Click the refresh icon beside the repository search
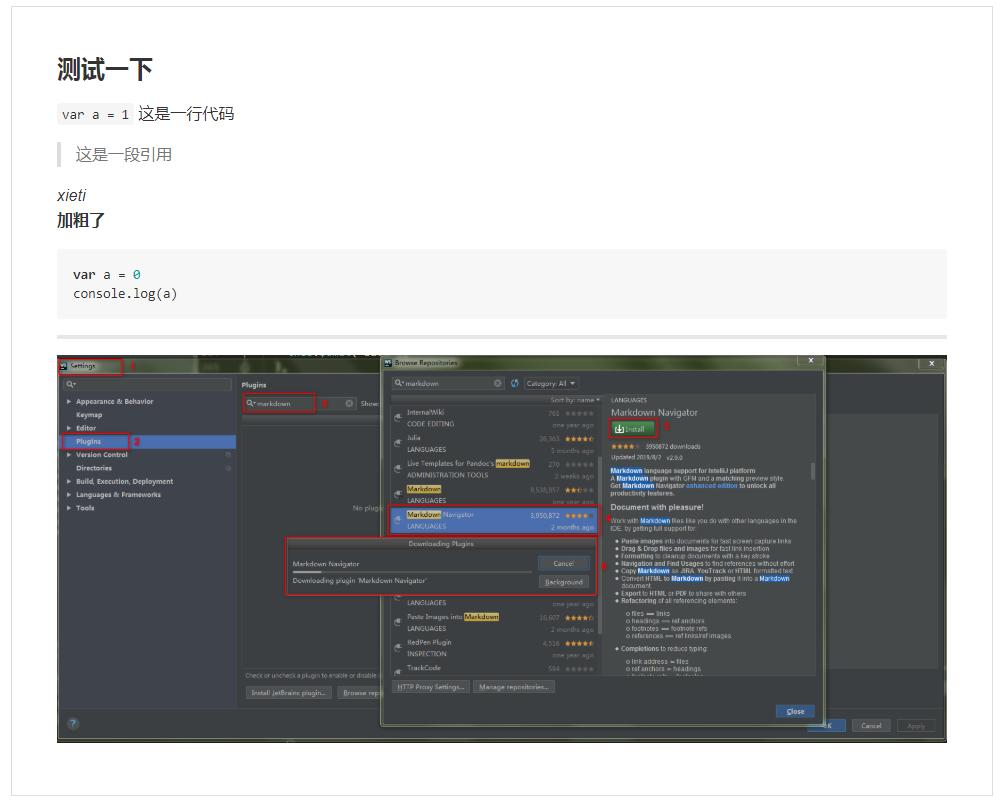Viewport: 1001px width, 805px height. coord(514,383)
